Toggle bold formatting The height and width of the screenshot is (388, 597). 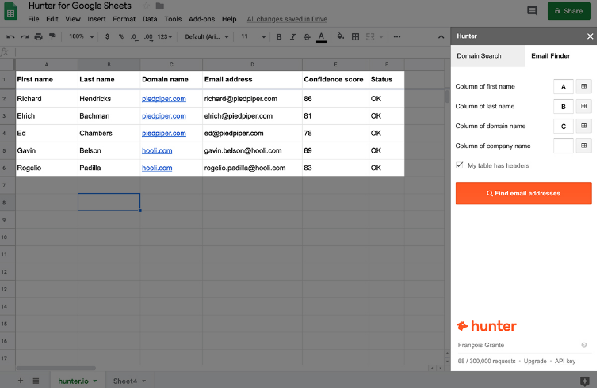coord(279,37)
